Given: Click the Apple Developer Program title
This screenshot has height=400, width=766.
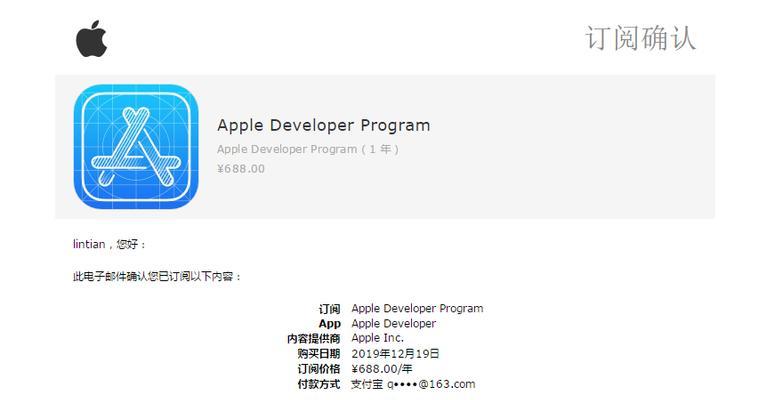Looking at the screenshot, I should pos(323,126).
